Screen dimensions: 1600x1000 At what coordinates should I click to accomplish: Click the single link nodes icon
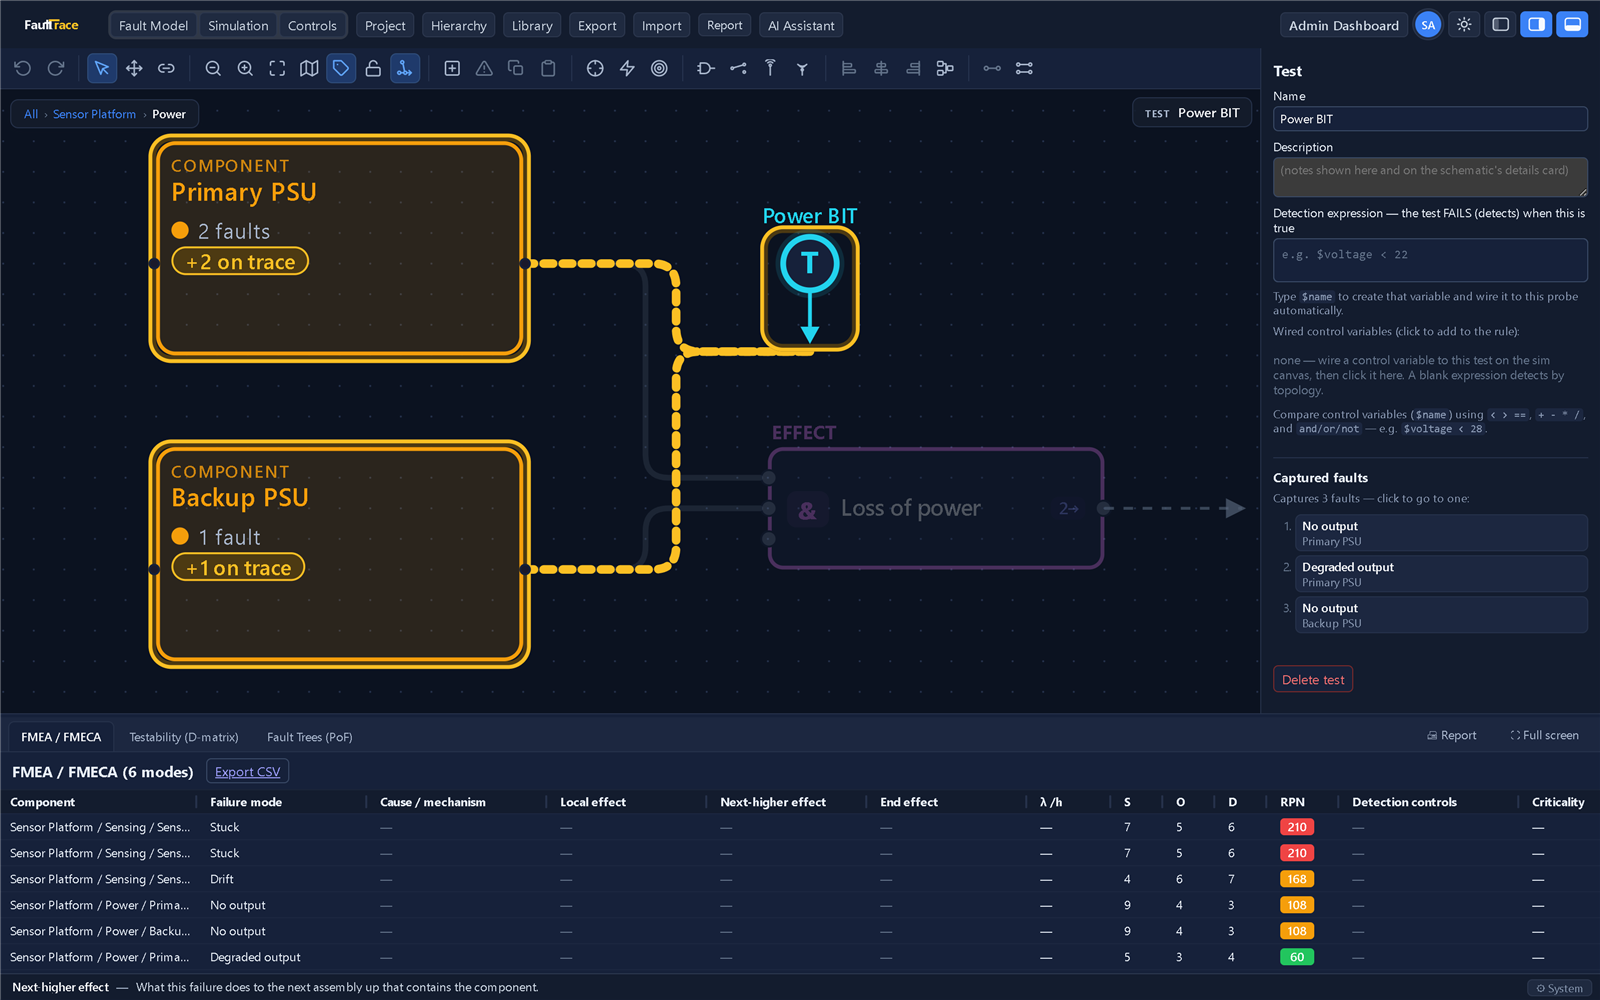(992, 68)
